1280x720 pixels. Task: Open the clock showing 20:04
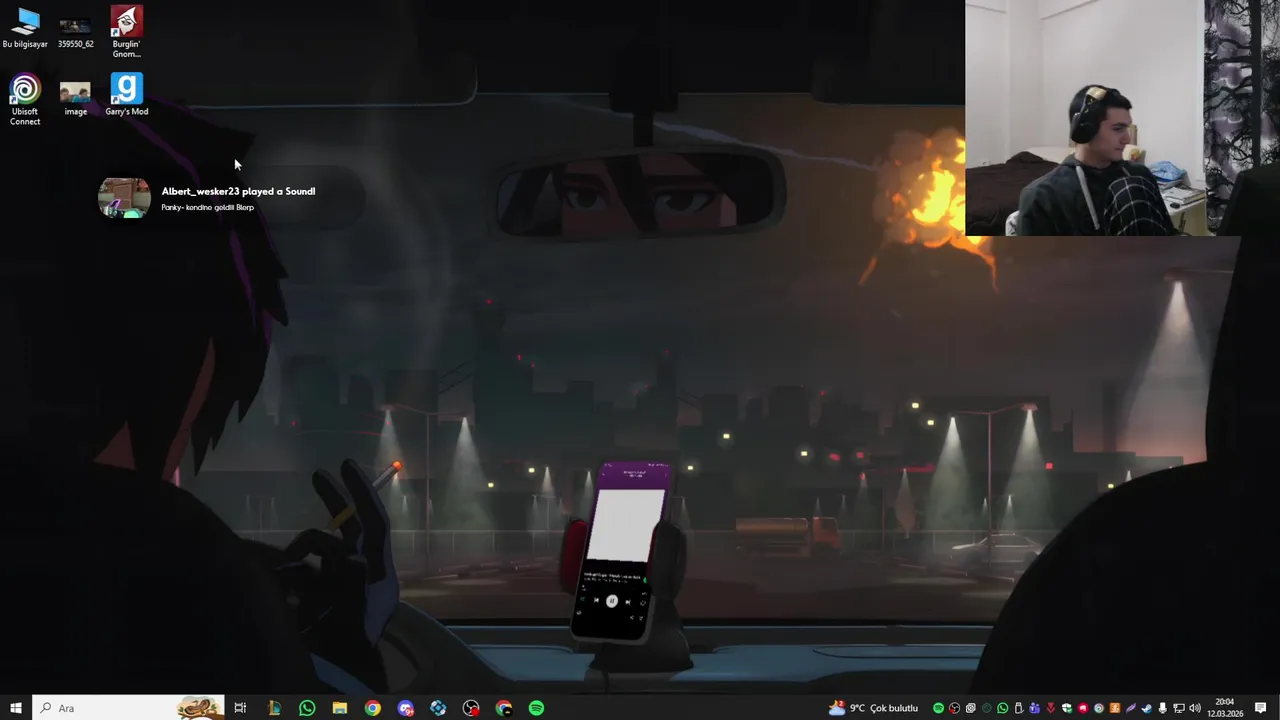coord(1225,708)
